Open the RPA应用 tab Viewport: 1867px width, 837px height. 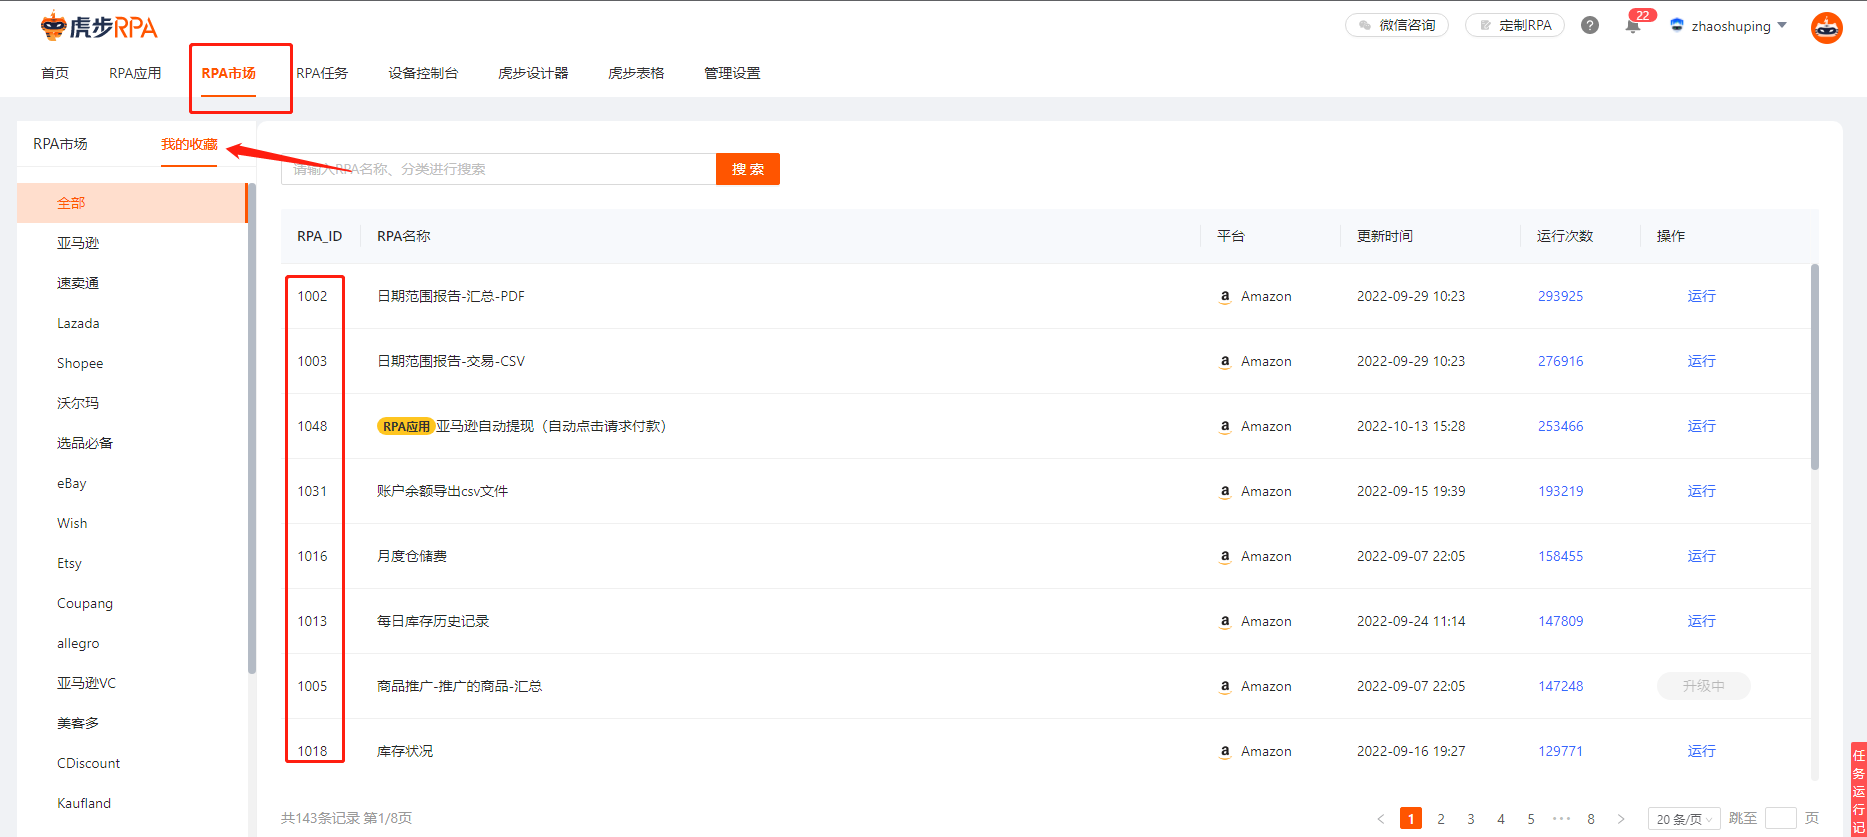135,73
